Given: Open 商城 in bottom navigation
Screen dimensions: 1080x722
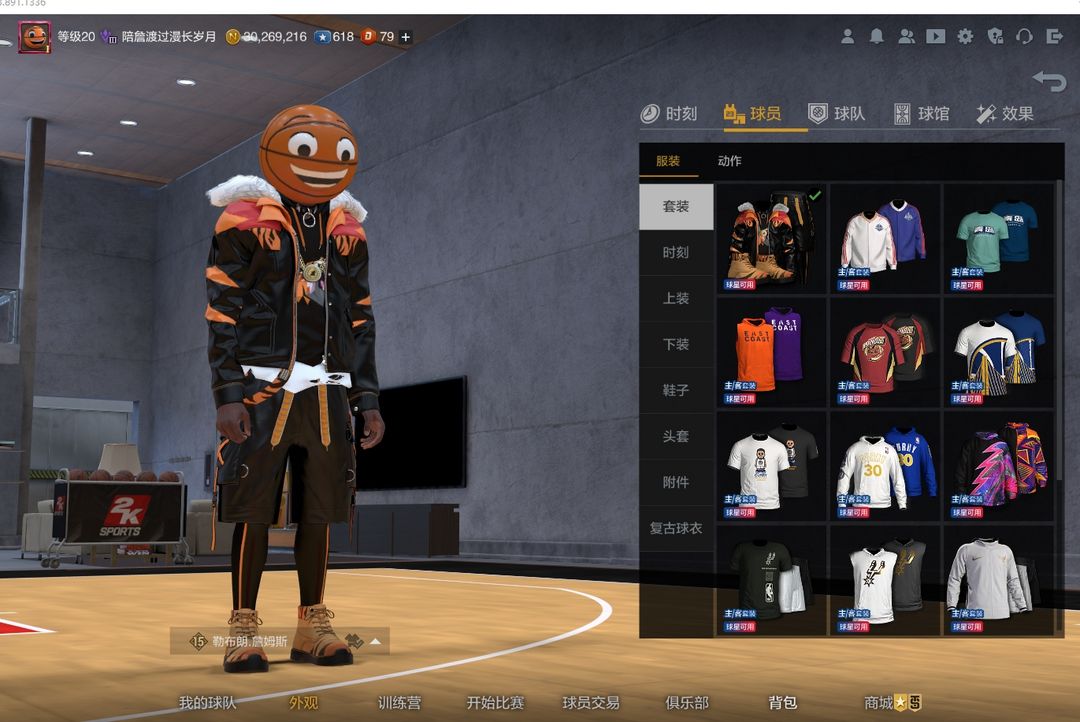Looking at the screenshot, I should [892, 703].
